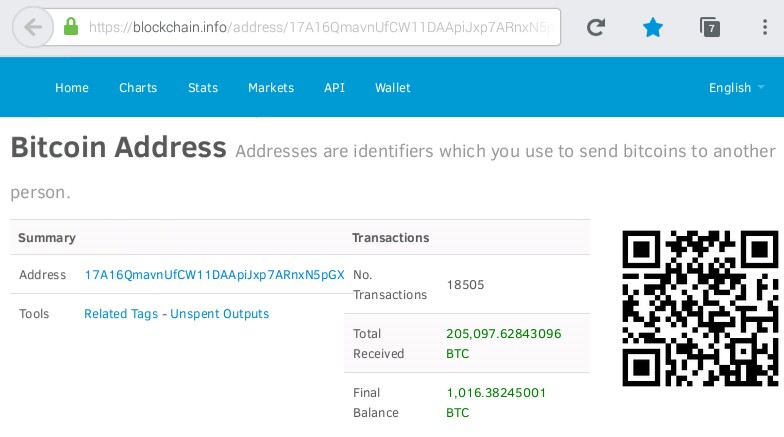
Task: Open the Wallet page
Action: coord(392,88)
